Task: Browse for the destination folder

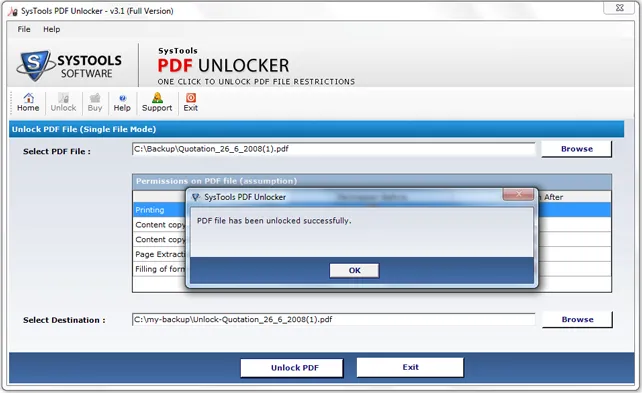Action: point(577,319)
